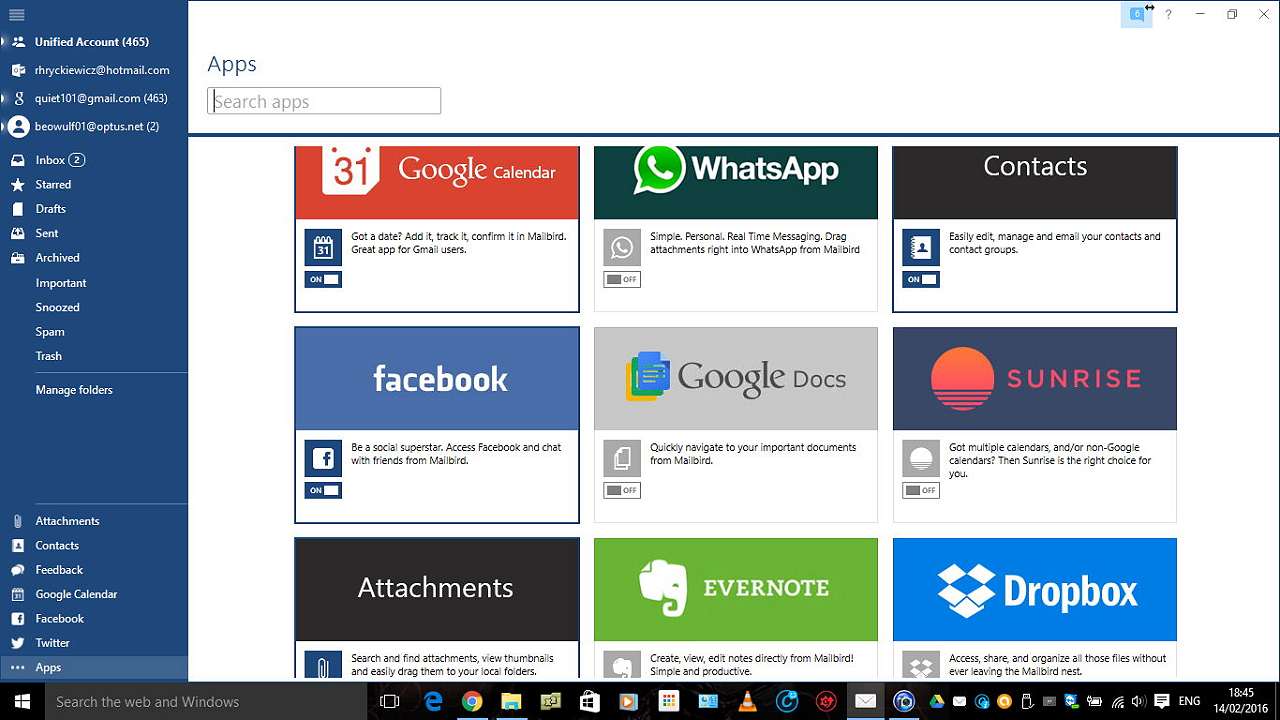Turn off the Contacts app toggle
Screen dimensions: 1280x720
tap(921, 279)
